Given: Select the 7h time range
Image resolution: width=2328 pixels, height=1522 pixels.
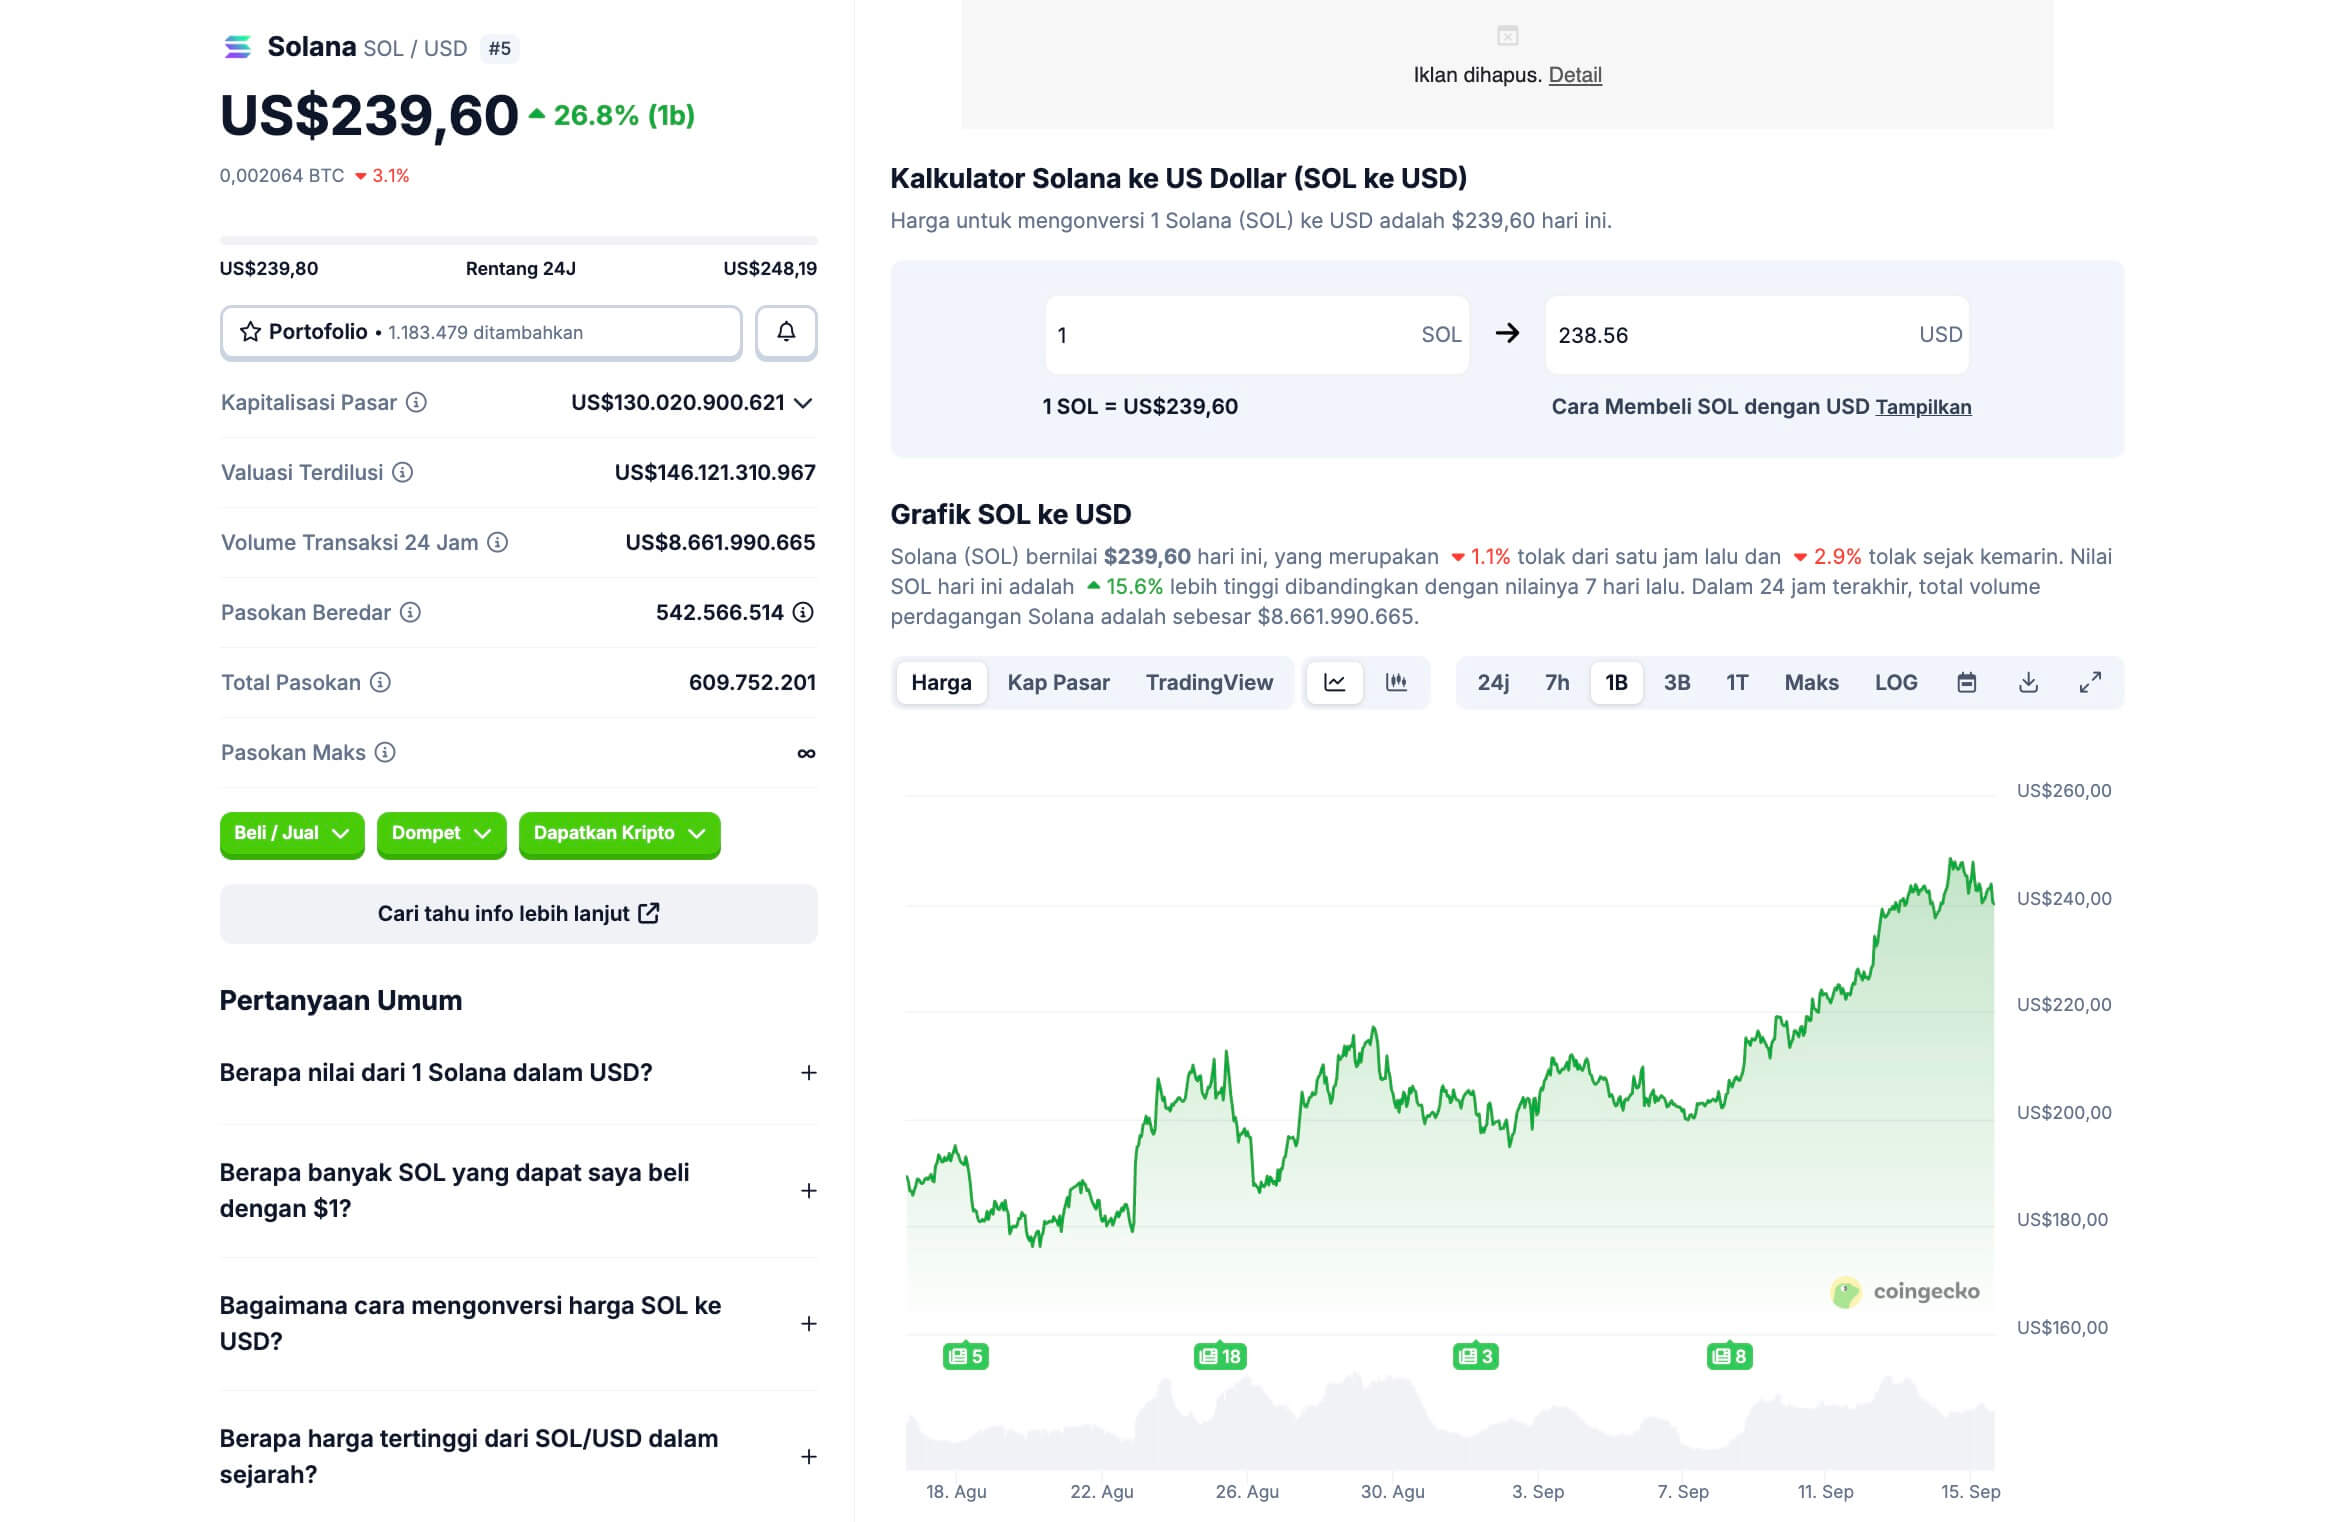Looking at the screenshot, I should (1557, 682).
